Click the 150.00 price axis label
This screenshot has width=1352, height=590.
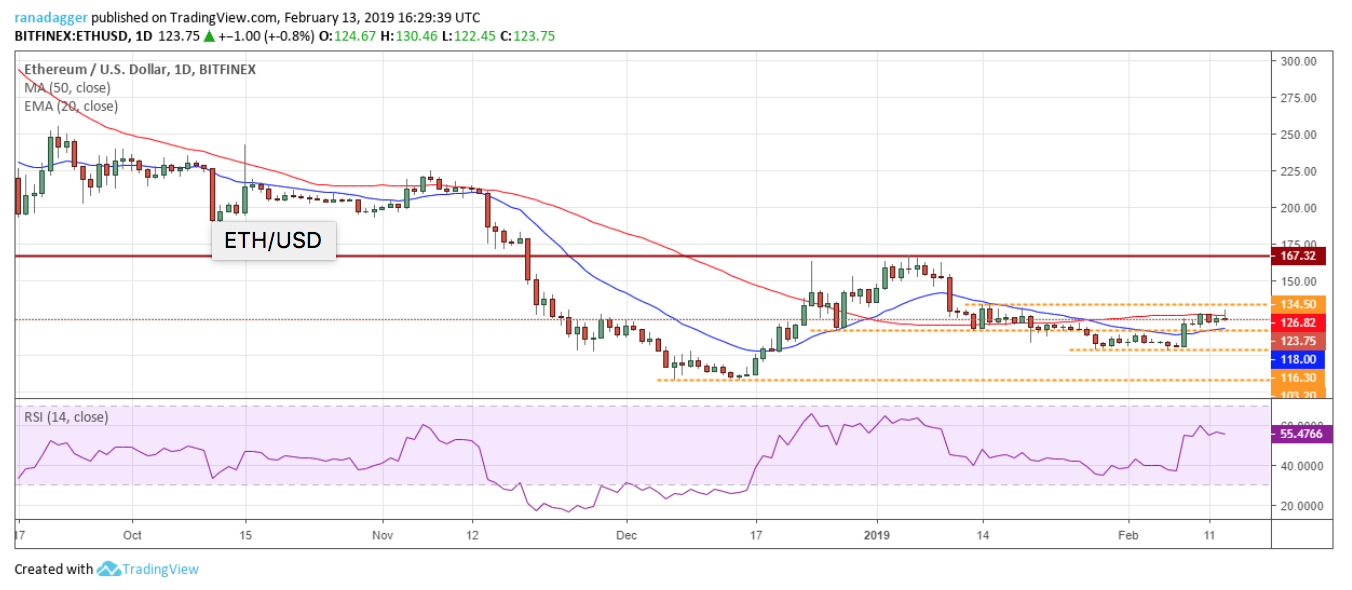pos(1298,282)
